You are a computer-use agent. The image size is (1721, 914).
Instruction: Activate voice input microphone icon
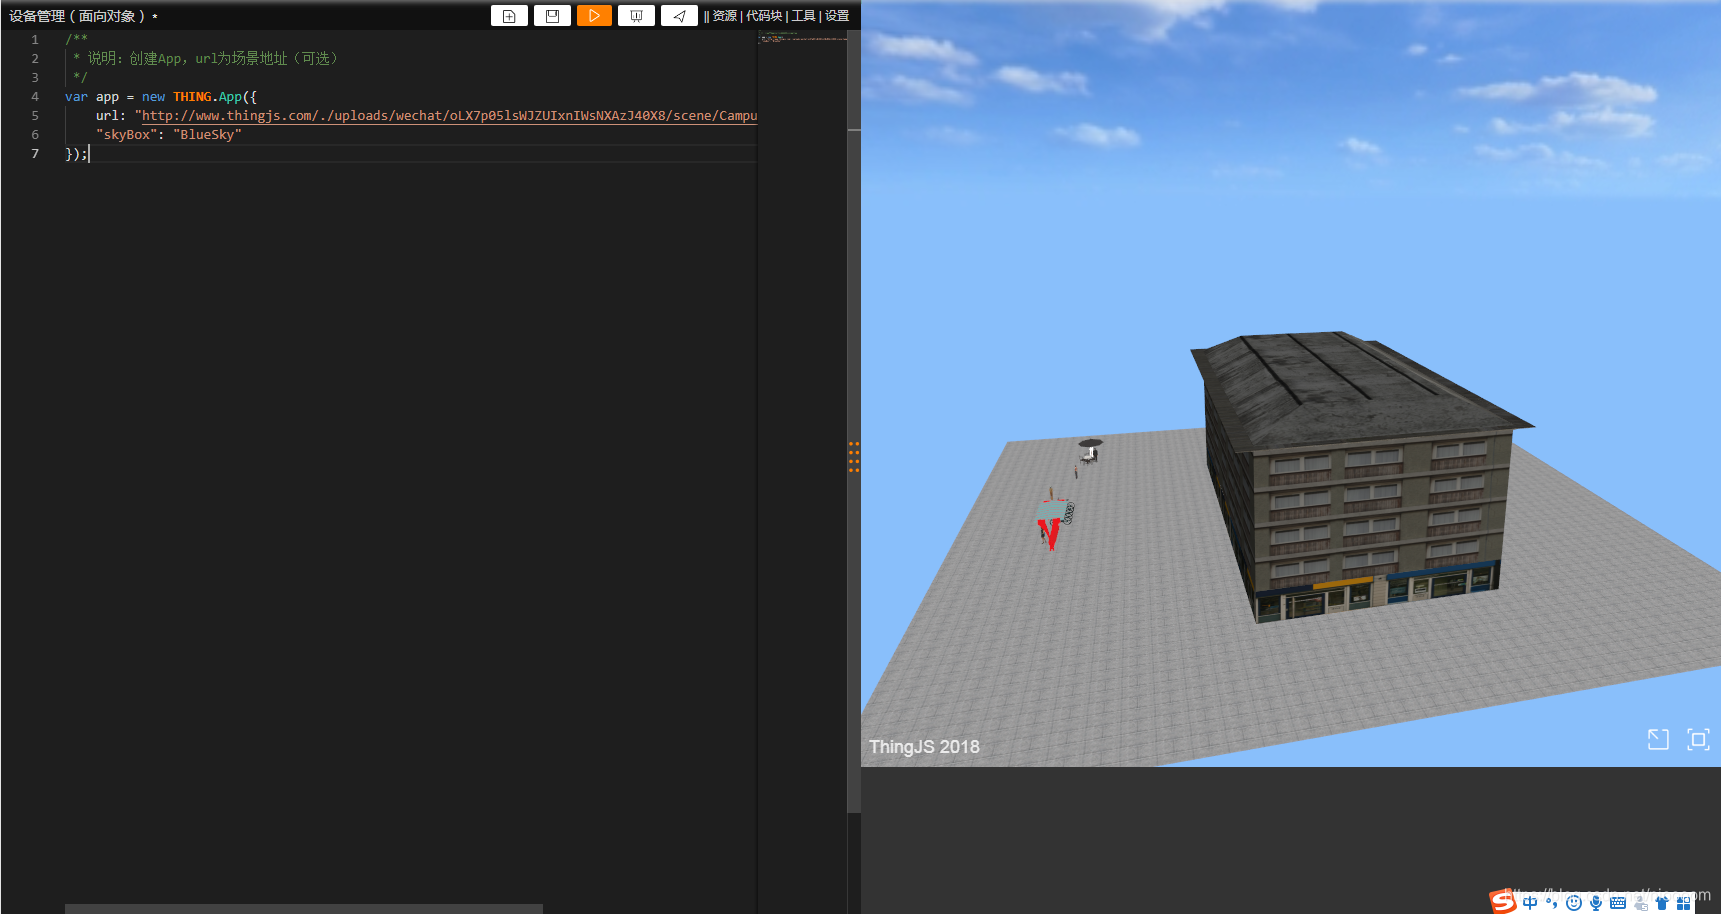point(1596,903)
